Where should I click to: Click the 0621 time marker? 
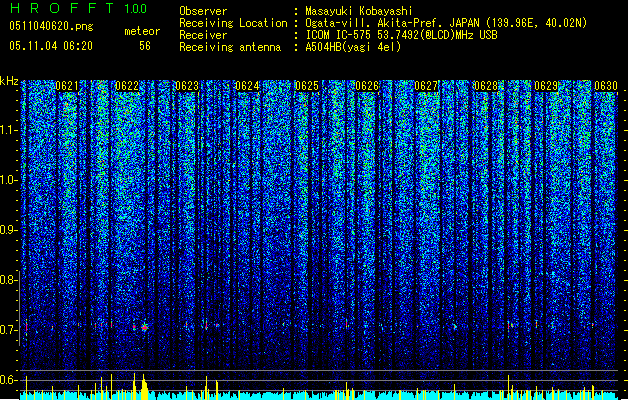click(x=67, y=86)
